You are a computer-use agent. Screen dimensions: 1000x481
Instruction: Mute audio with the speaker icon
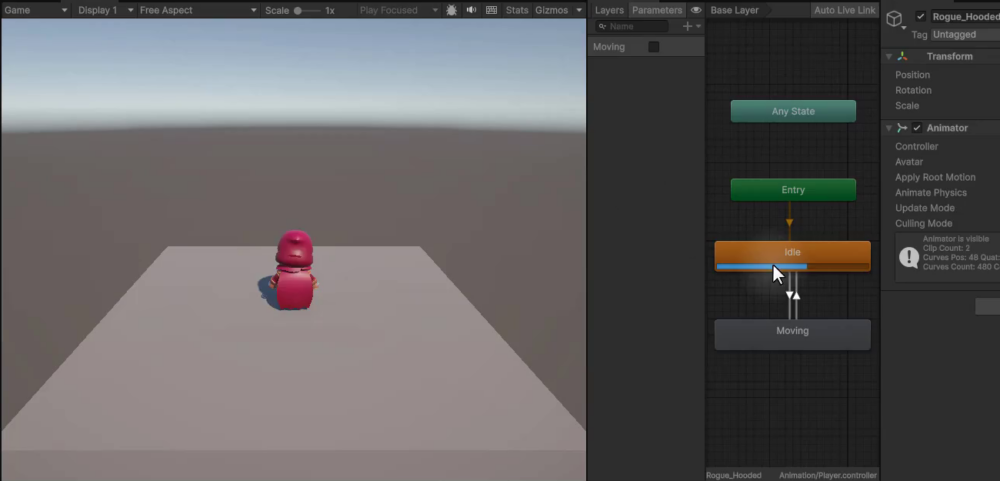point(471,10)
